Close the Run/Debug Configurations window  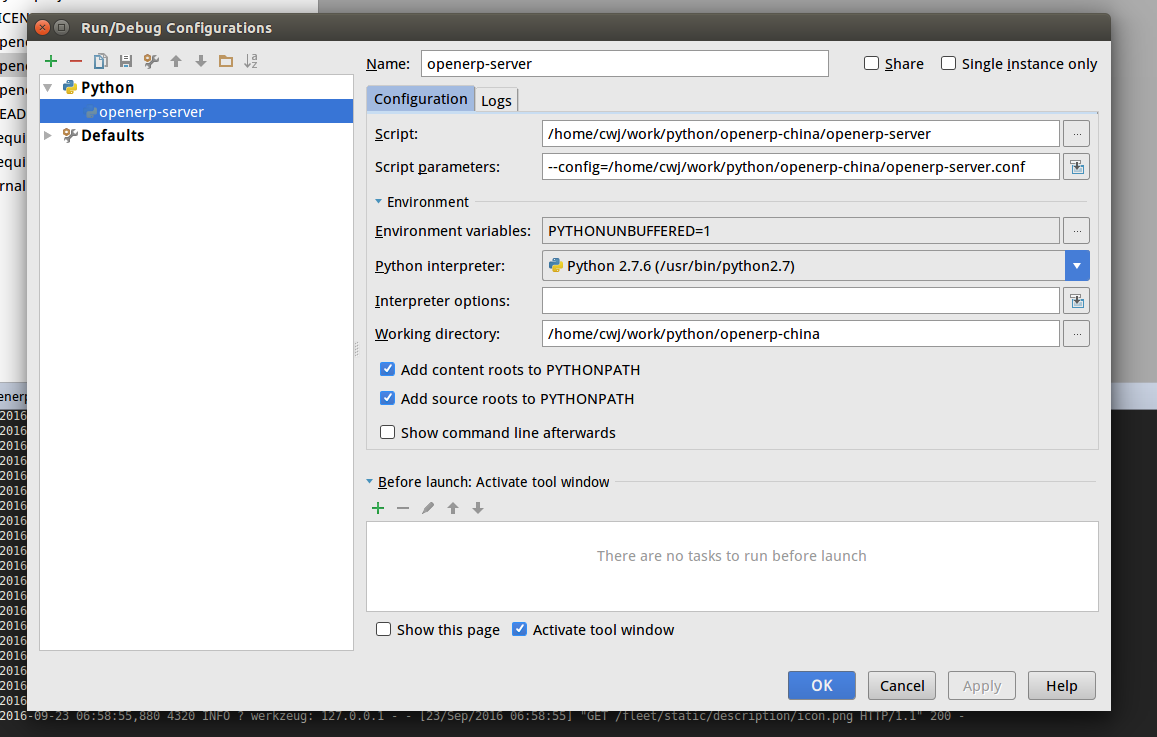[x=43, y=27]
